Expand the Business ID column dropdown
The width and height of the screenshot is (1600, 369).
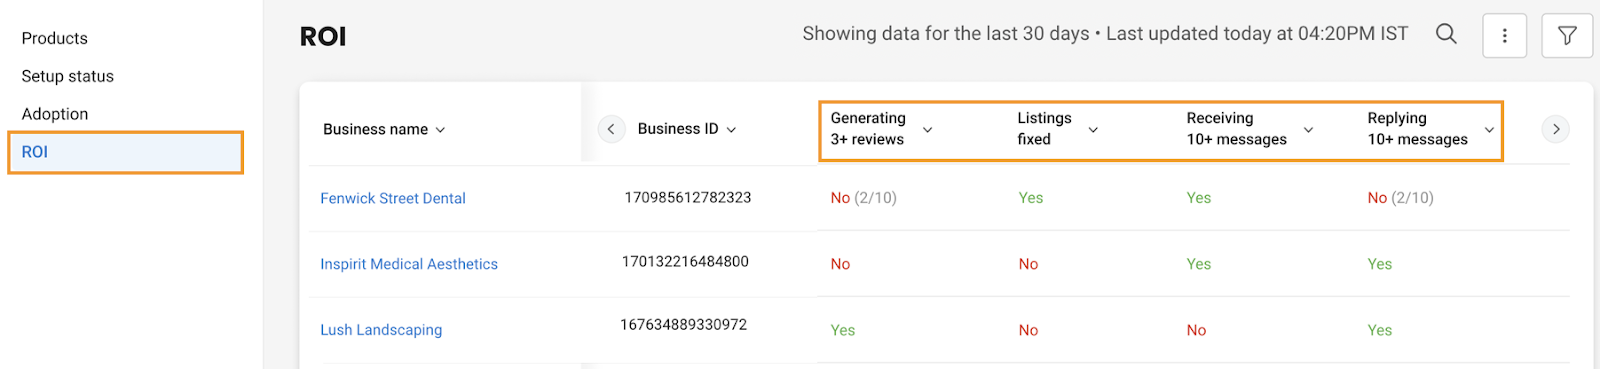click(731, 130)
